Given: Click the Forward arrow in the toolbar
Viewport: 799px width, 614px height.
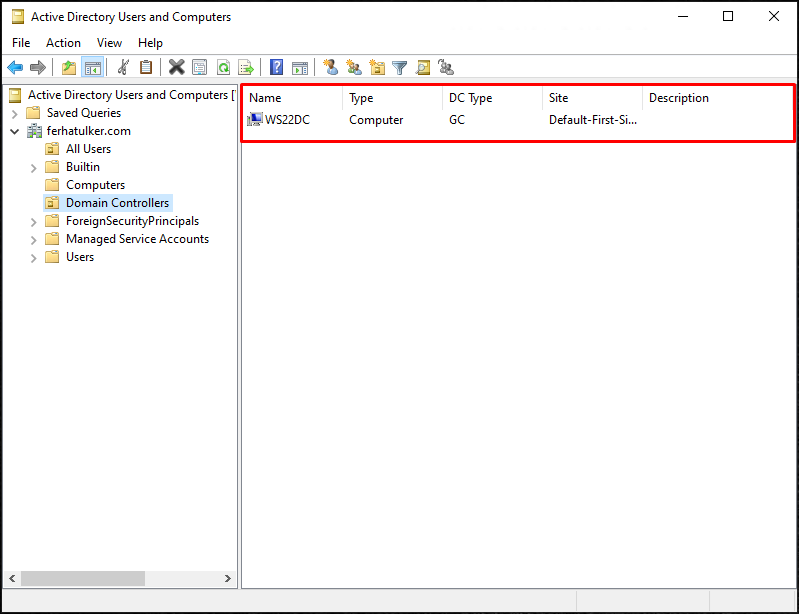Looking at the screenshot, I should [x=38, y=67].
